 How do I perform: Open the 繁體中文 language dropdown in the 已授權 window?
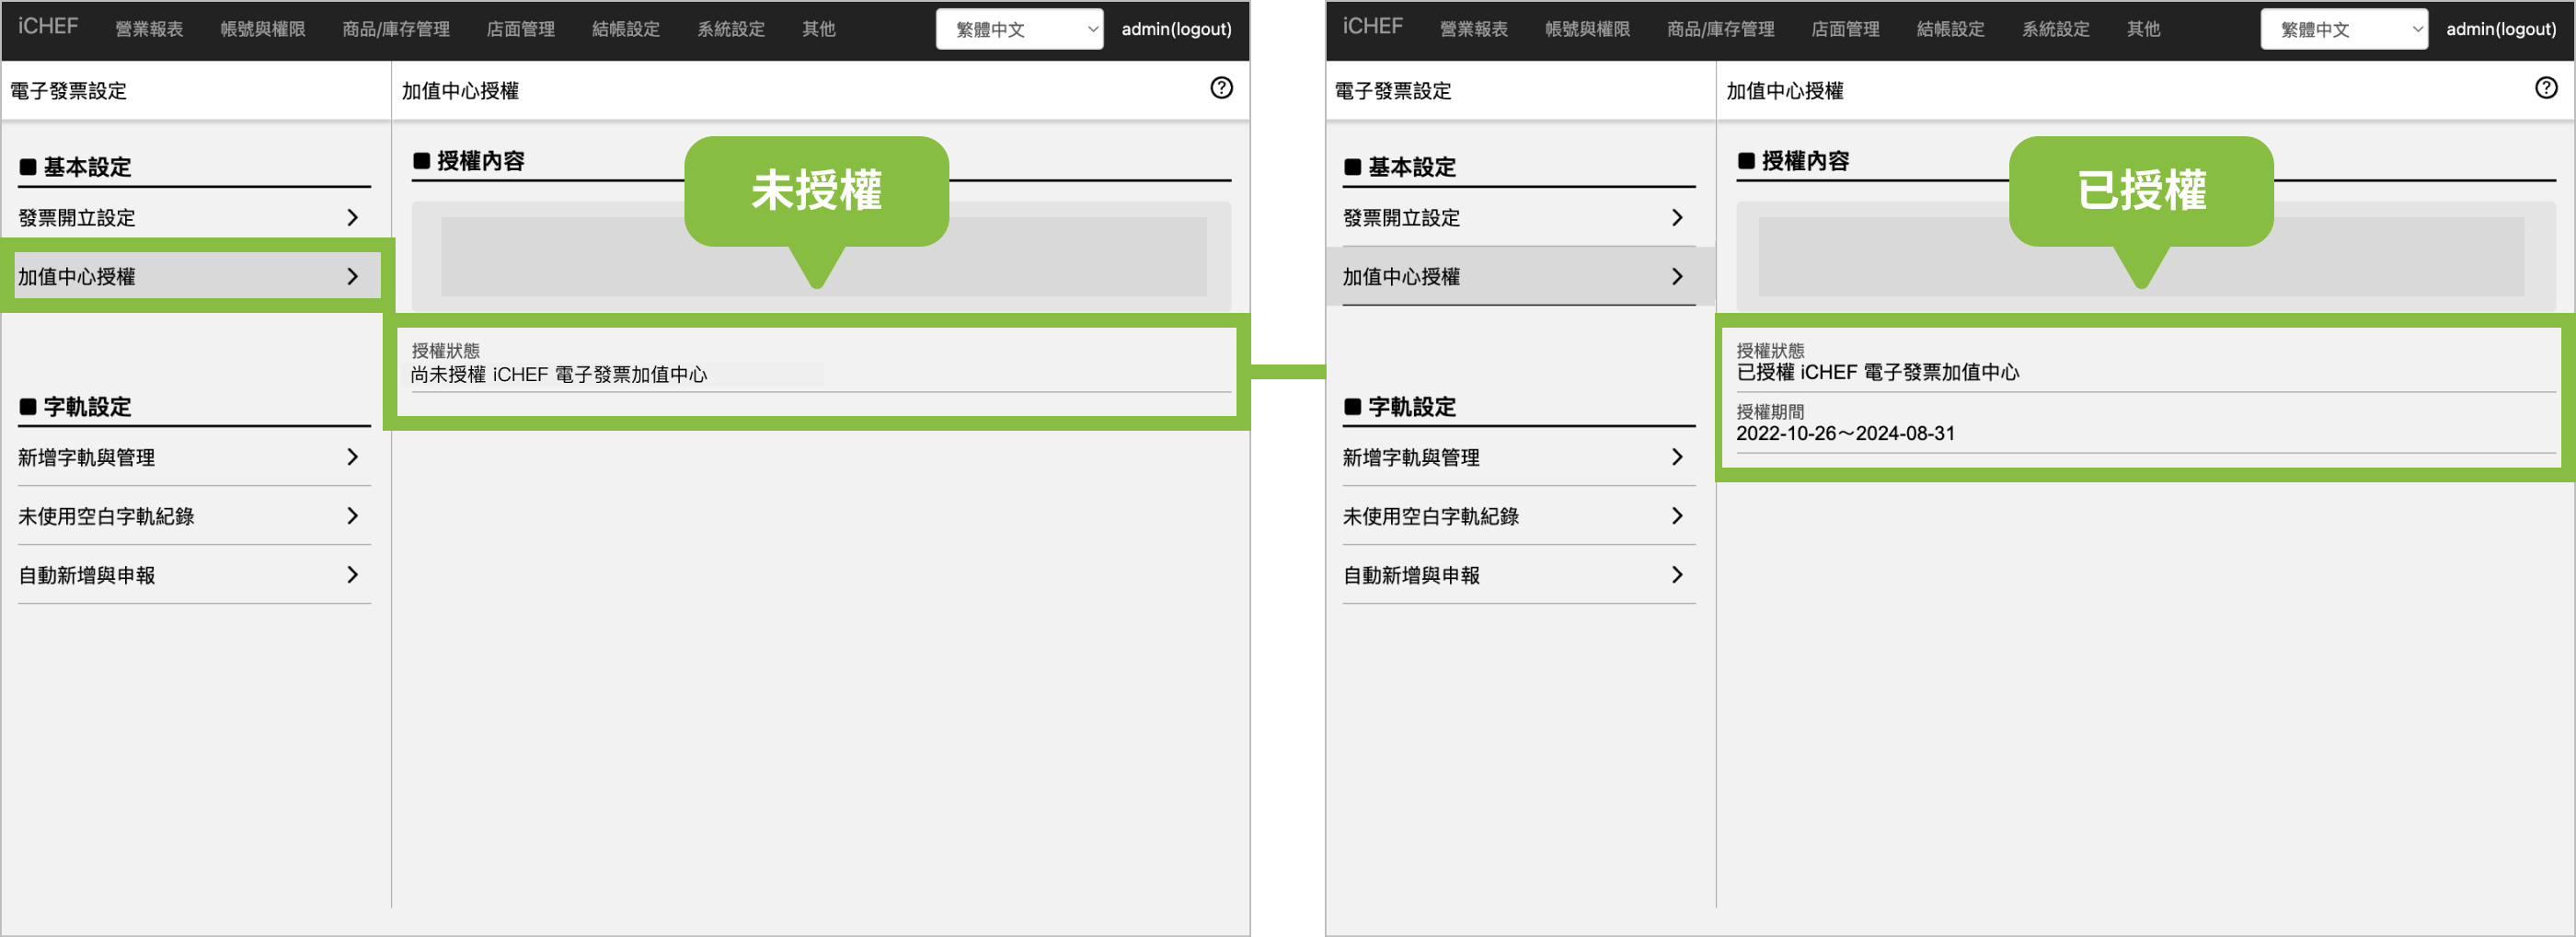[x=2343, y=29]
